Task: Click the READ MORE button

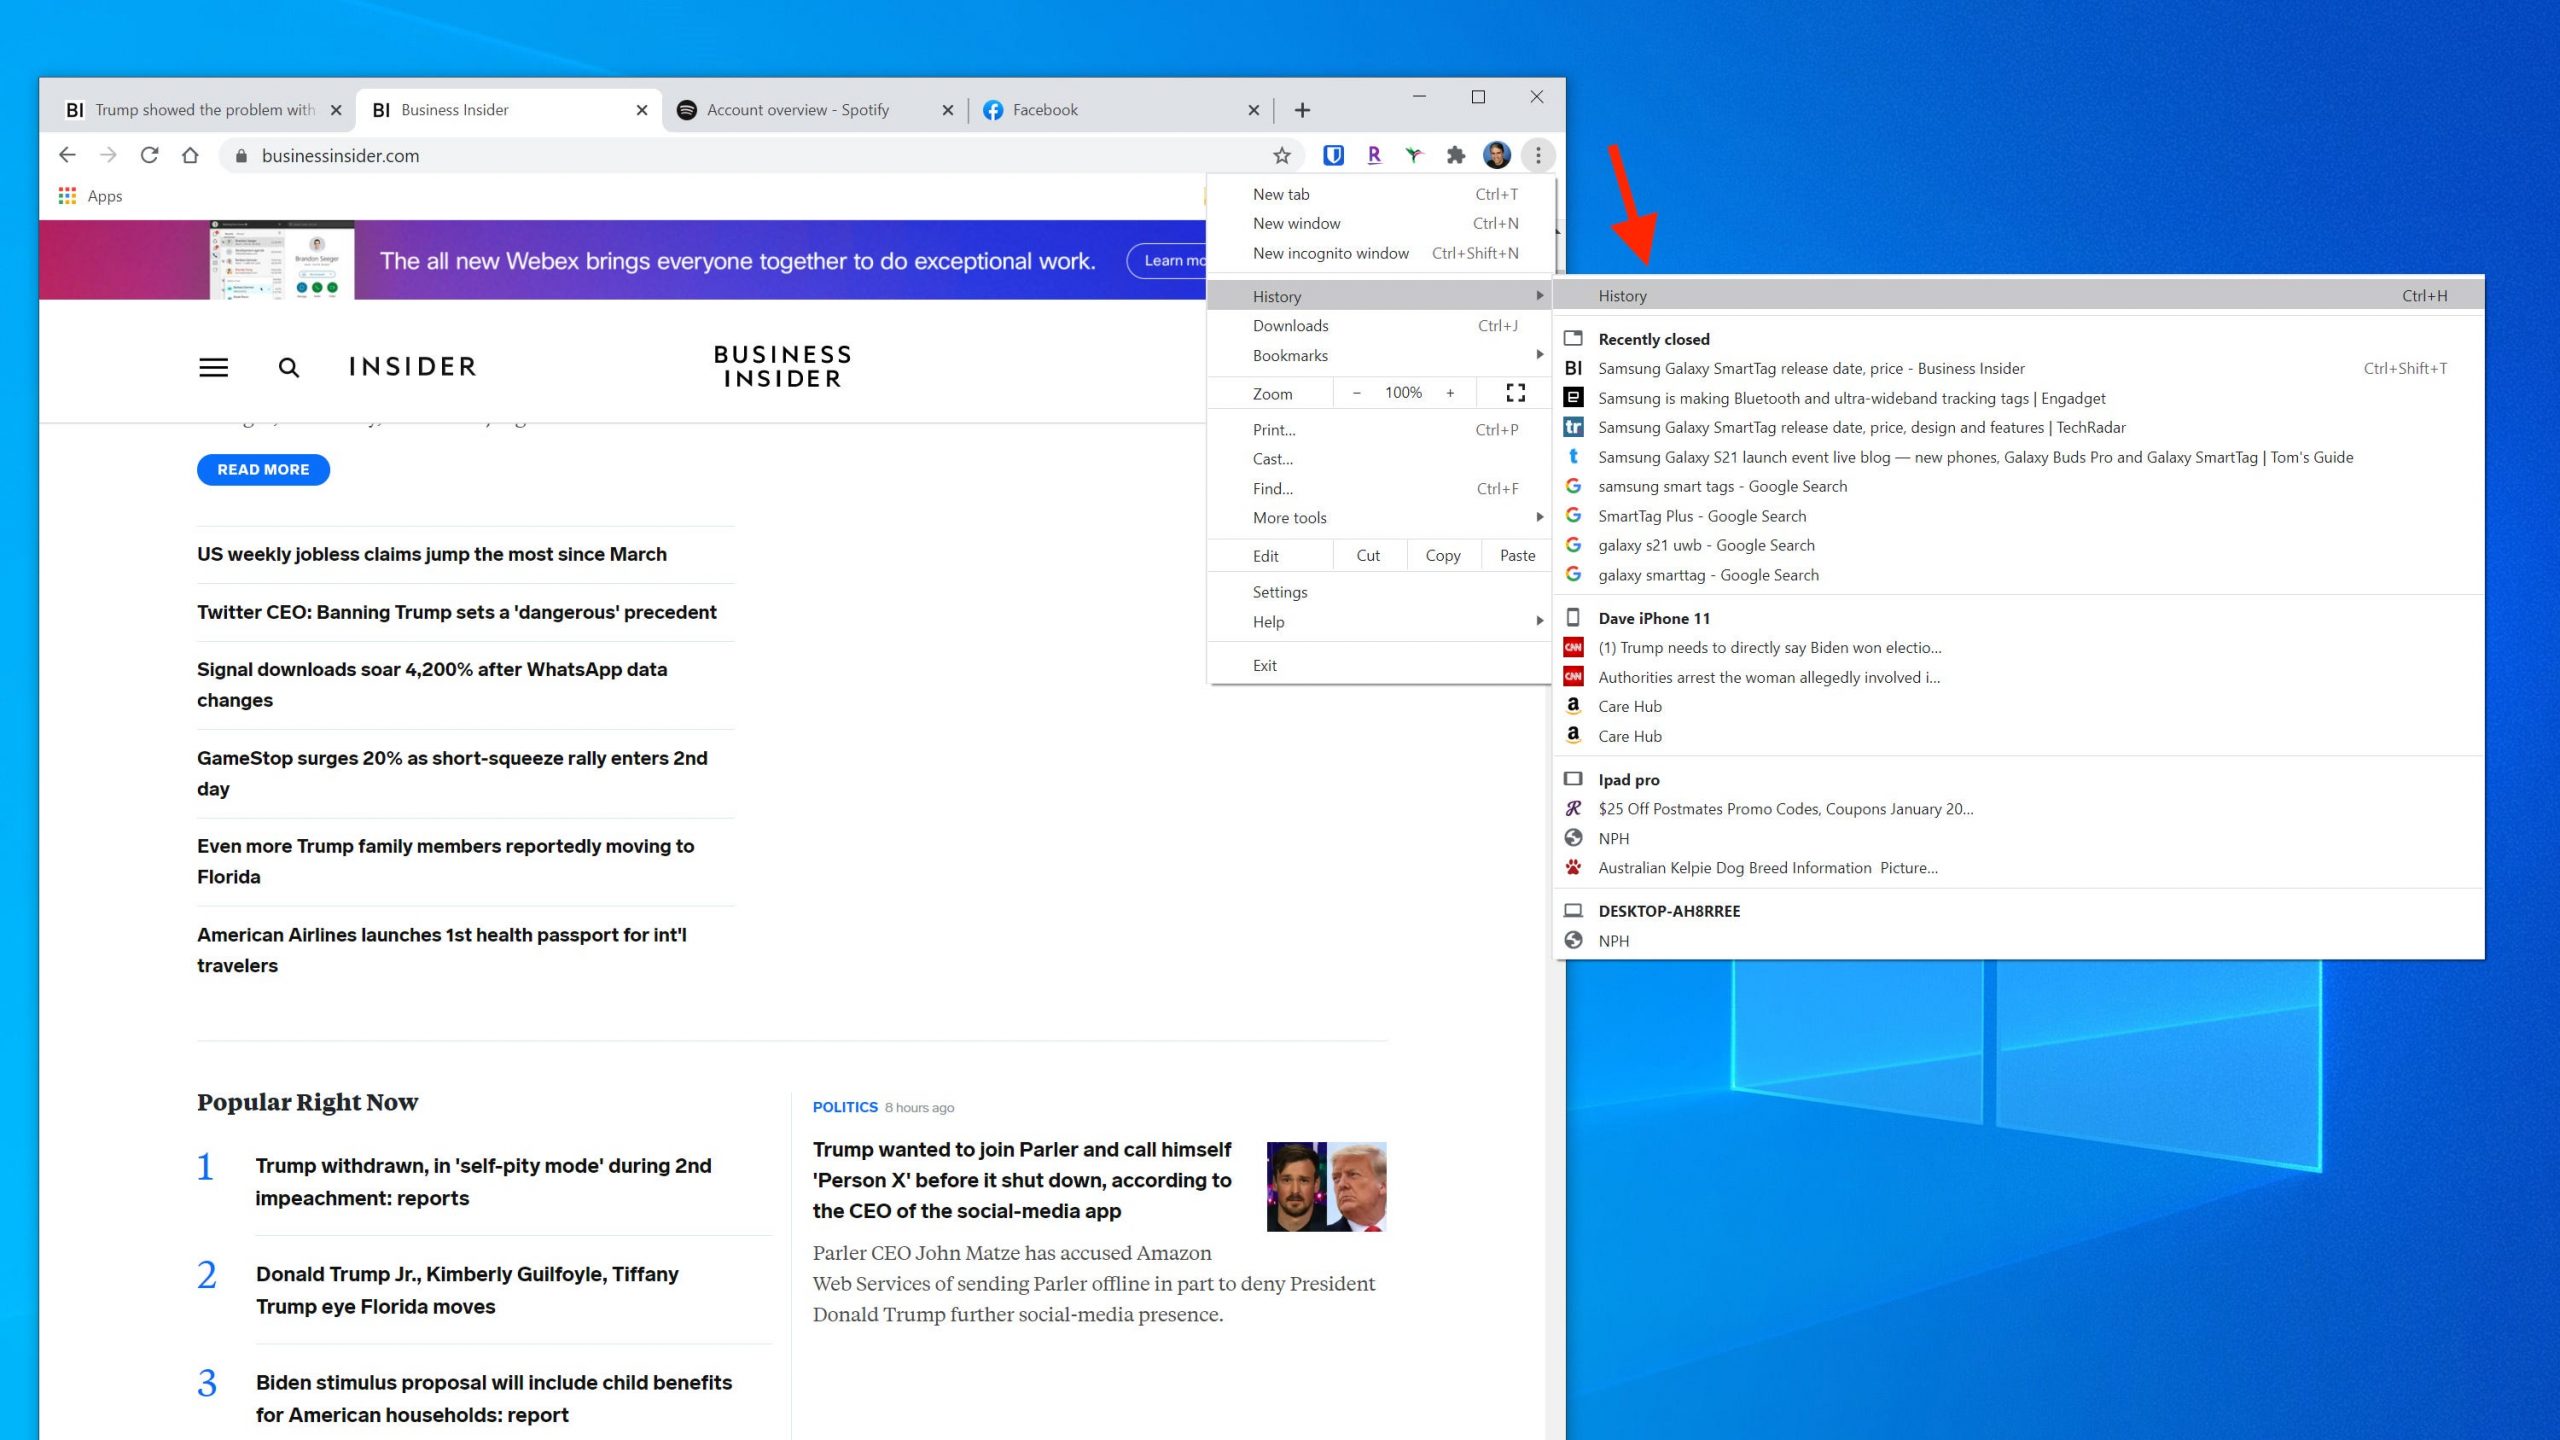Action: [x=263, y=469]
